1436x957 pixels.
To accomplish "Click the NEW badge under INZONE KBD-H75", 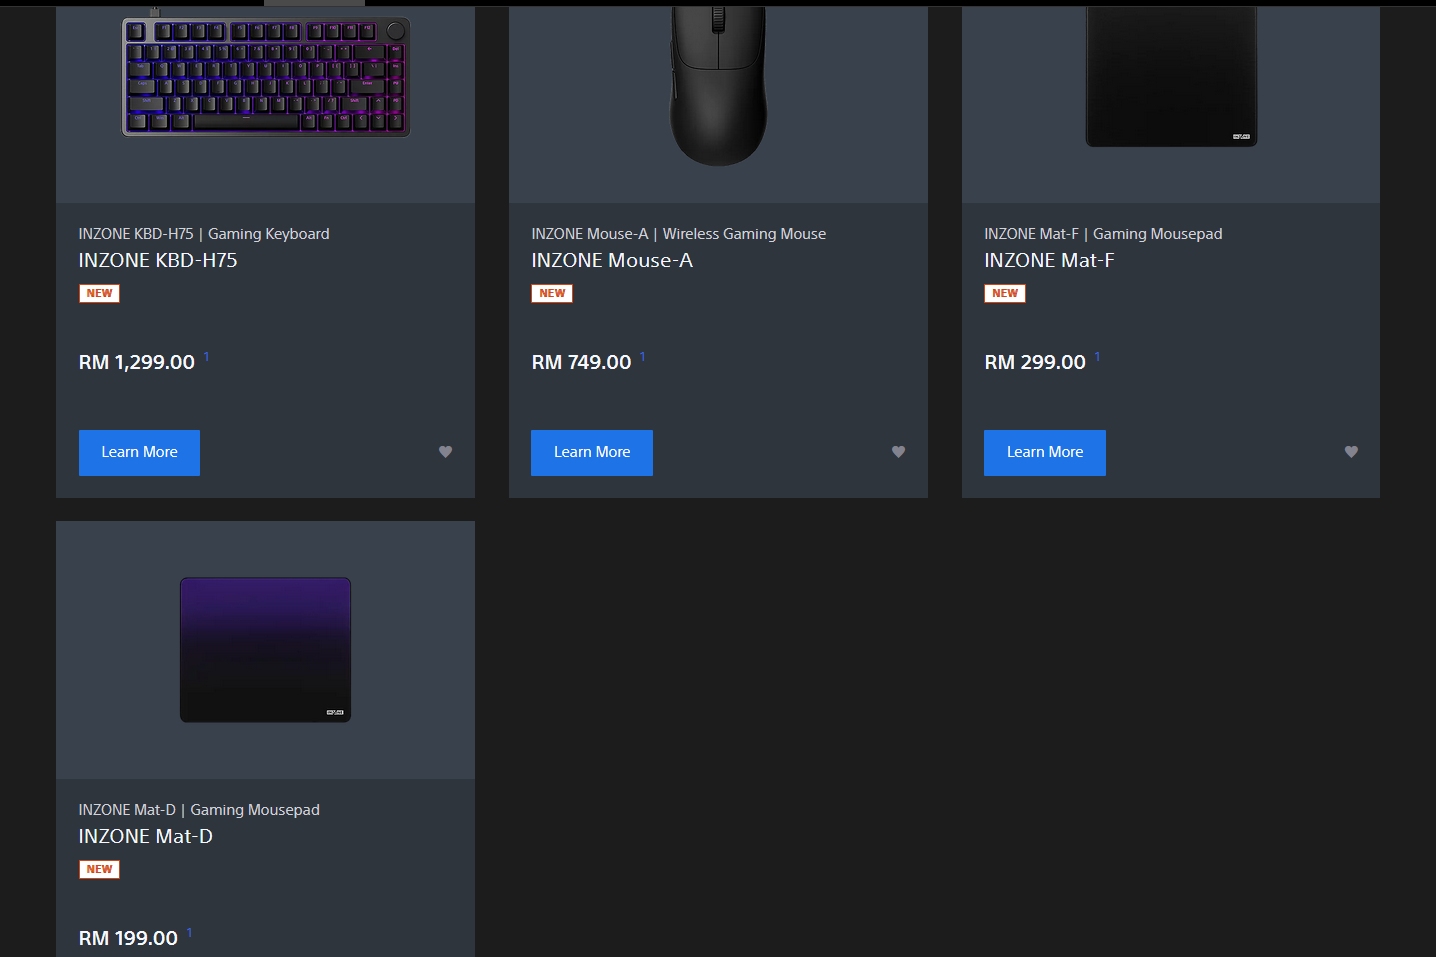I will 99,293.
